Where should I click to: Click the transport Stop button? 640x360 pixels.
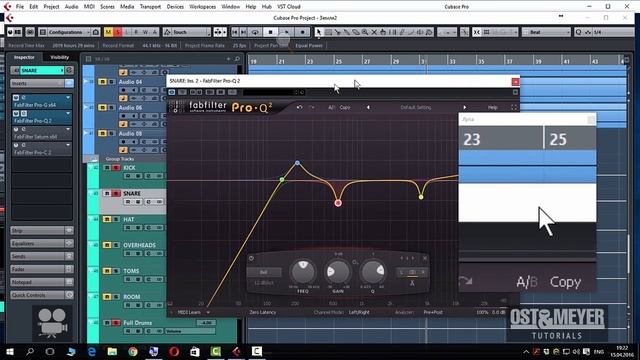click(270, 32)
